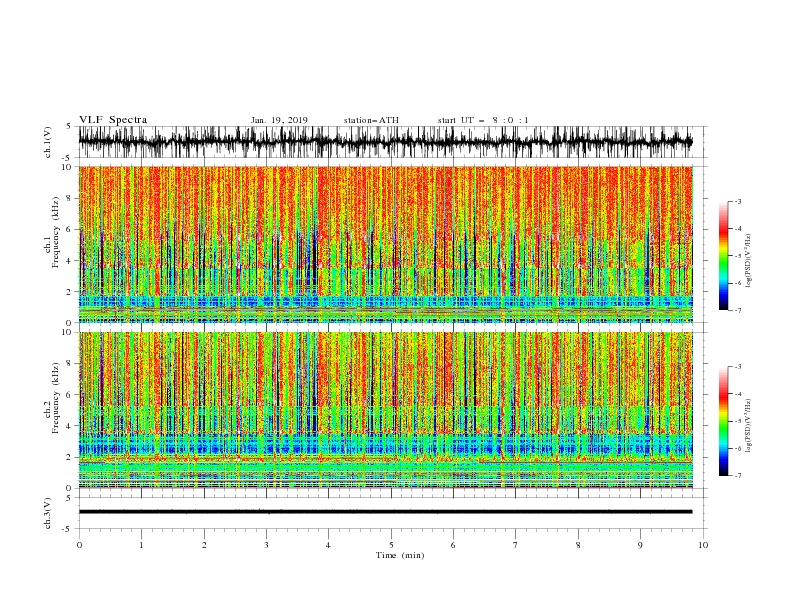Click the ch.2 spectrogram plot
The height and width of the screenshot is (612, 792).
coord(386,410)
